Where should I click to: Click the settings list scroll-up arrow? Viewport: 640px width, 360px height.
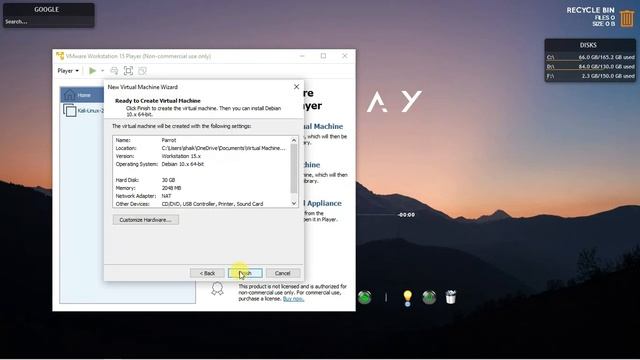tap(294, 140)
